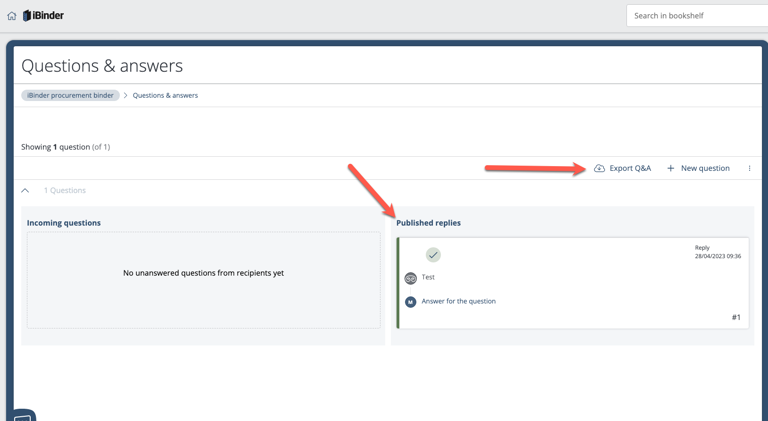Click the 1 Questions group label
768x421 pixels.
click(x=65, y=190)
